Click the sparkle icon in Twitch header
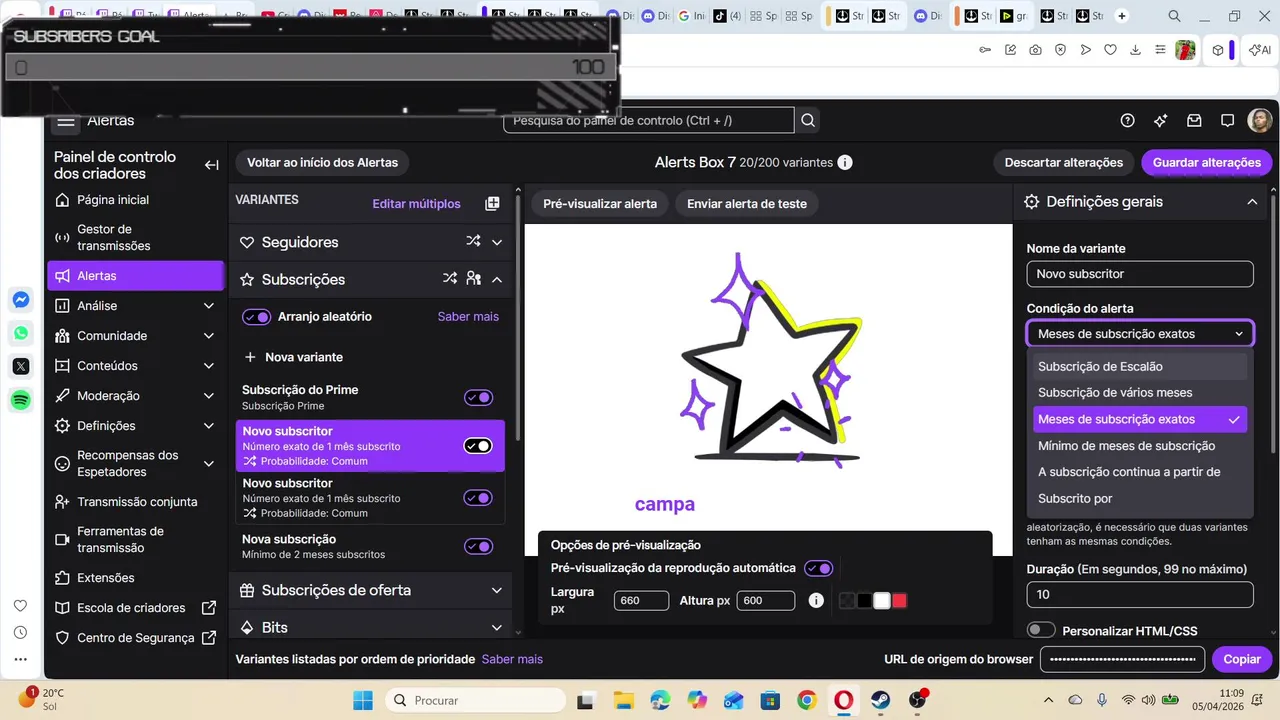Viewport: 1280px width, 720px height. (x=1160, y=120)
